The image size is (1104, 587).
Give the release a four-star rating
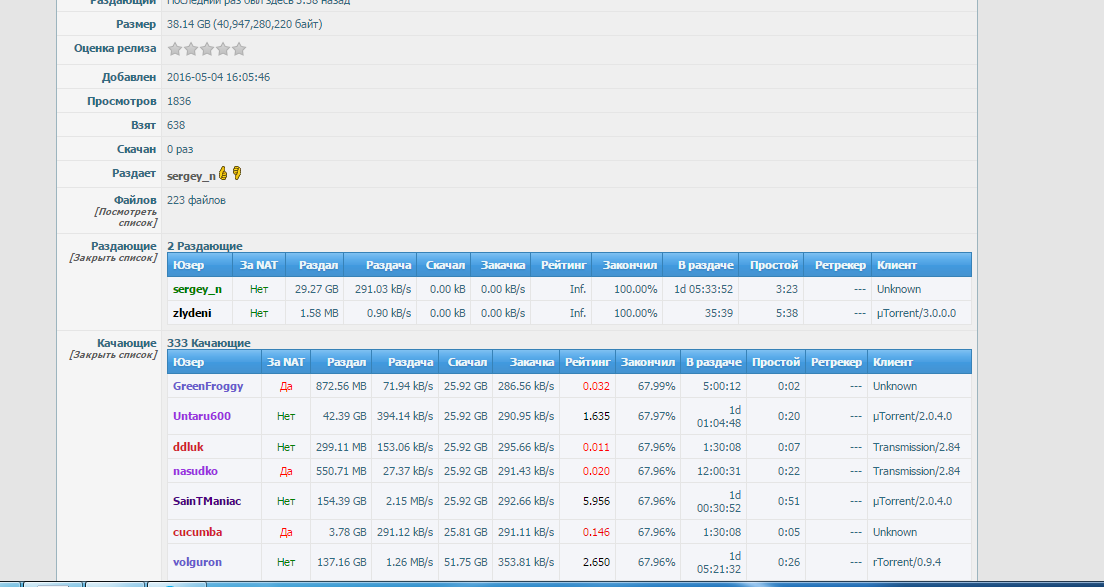223,49
